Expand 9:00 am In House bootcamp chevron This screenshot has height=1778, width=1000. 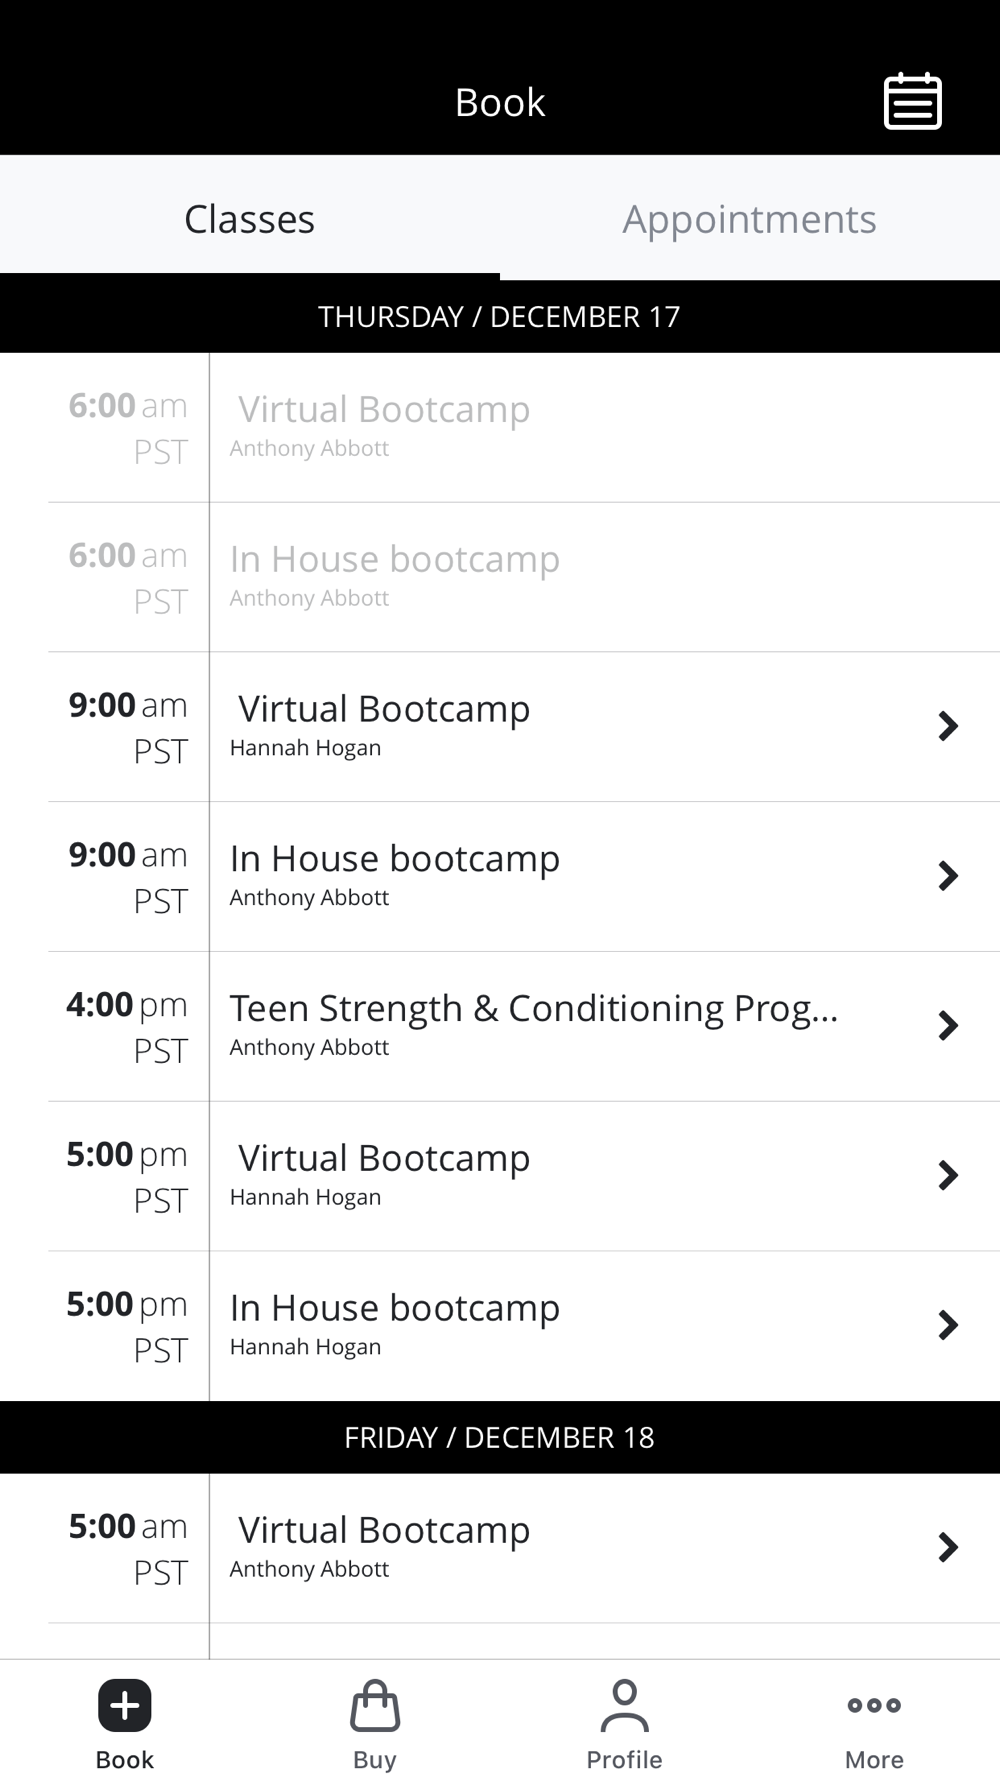tap(948, 876)
